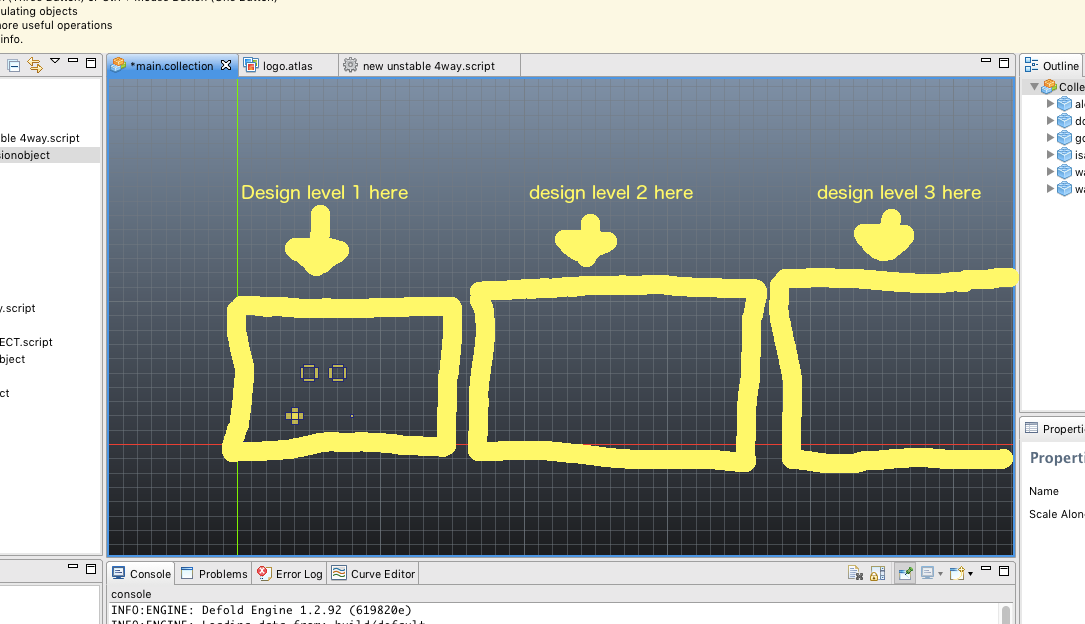Collapse the Collection node in the Outline
Screen dimensions: 1085x624
coord(1032,86)
